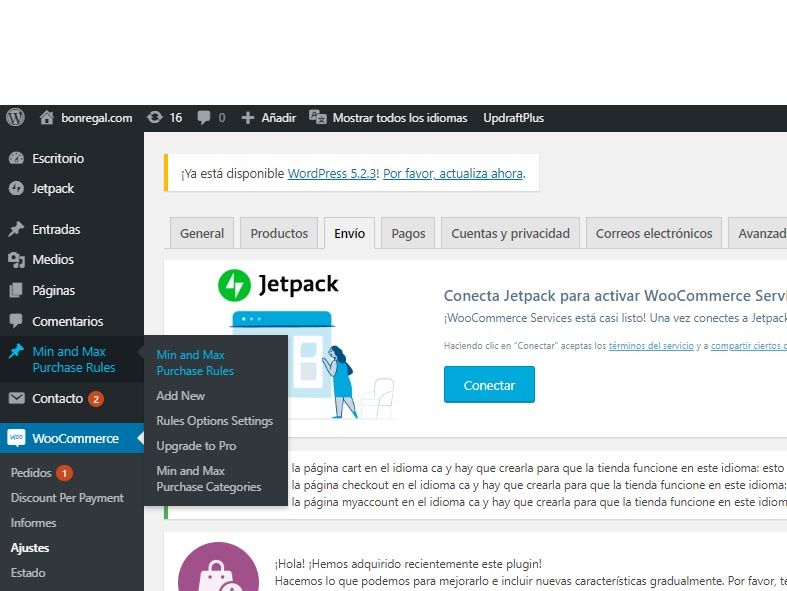Open bonregal.com site link in admin bar
This screenshot has height=591, width=787.
pos(97,118)
